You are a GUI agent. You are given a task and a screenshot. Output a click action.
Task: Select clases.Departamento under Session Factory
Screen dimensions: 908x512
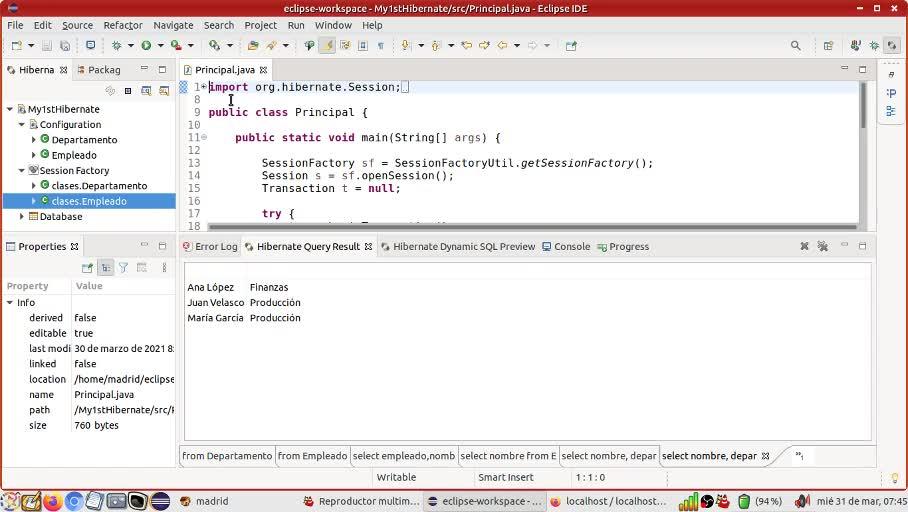tap(99, 186)
